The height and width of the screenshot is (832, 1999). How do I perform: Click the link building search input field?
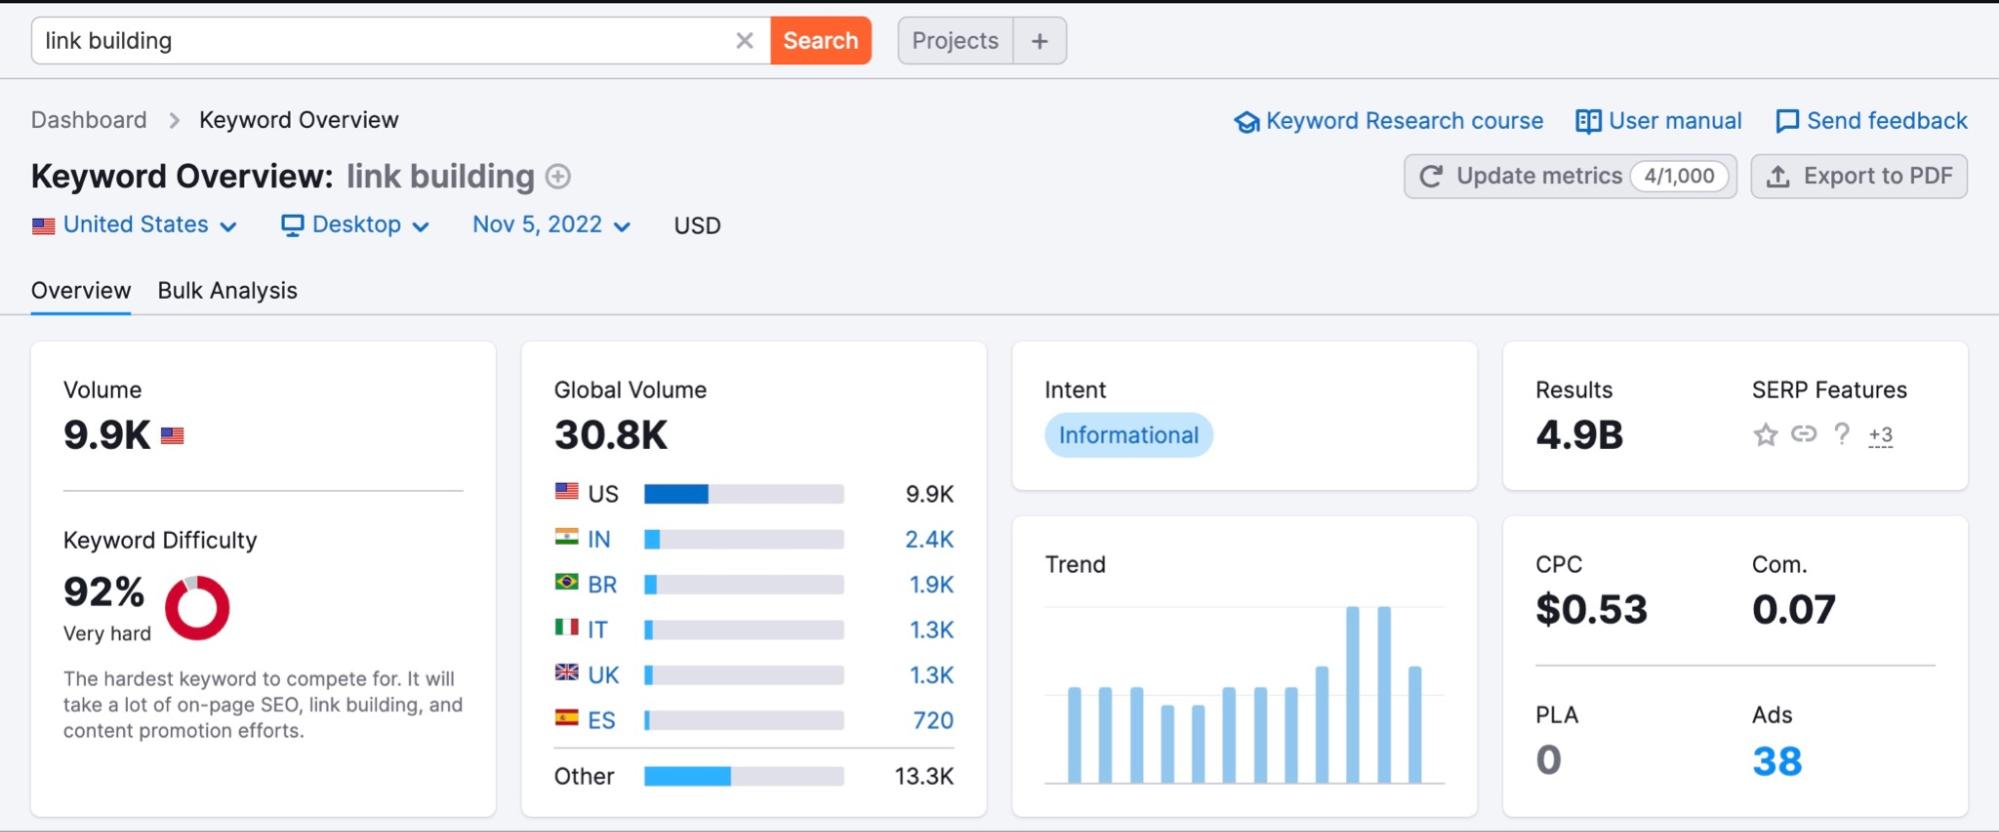click(380, 41)
